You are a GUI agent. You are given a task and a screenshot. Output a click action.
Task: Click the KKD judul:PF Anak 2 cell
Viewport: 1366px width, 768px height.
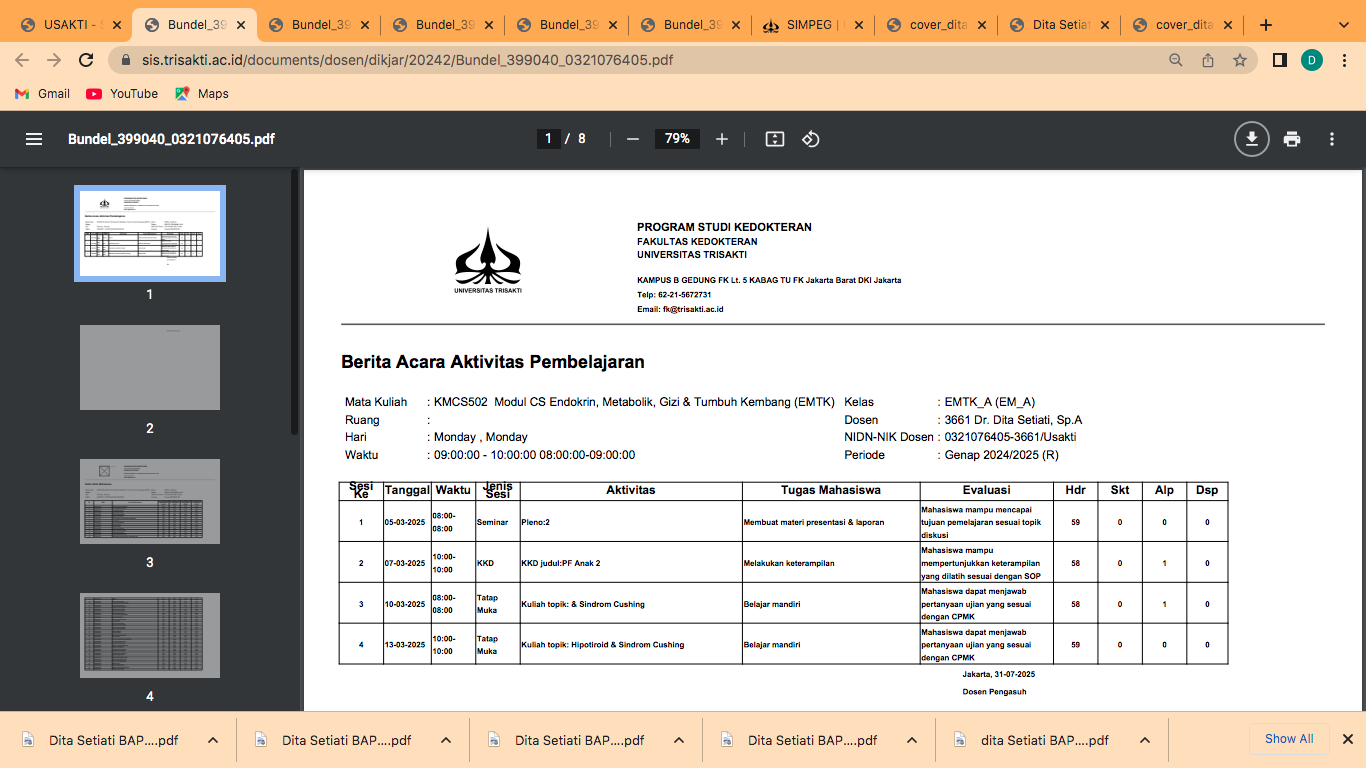(x=631, y=563)
